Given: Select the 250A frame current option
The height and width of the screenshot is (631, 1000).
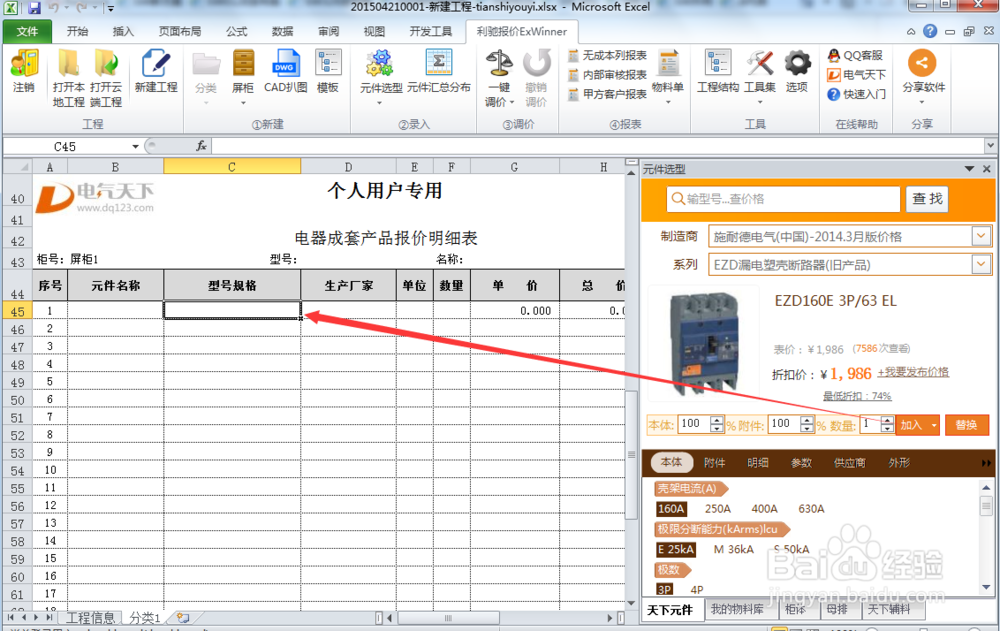Looking at the screenshot, I should [x=717, y=509].
